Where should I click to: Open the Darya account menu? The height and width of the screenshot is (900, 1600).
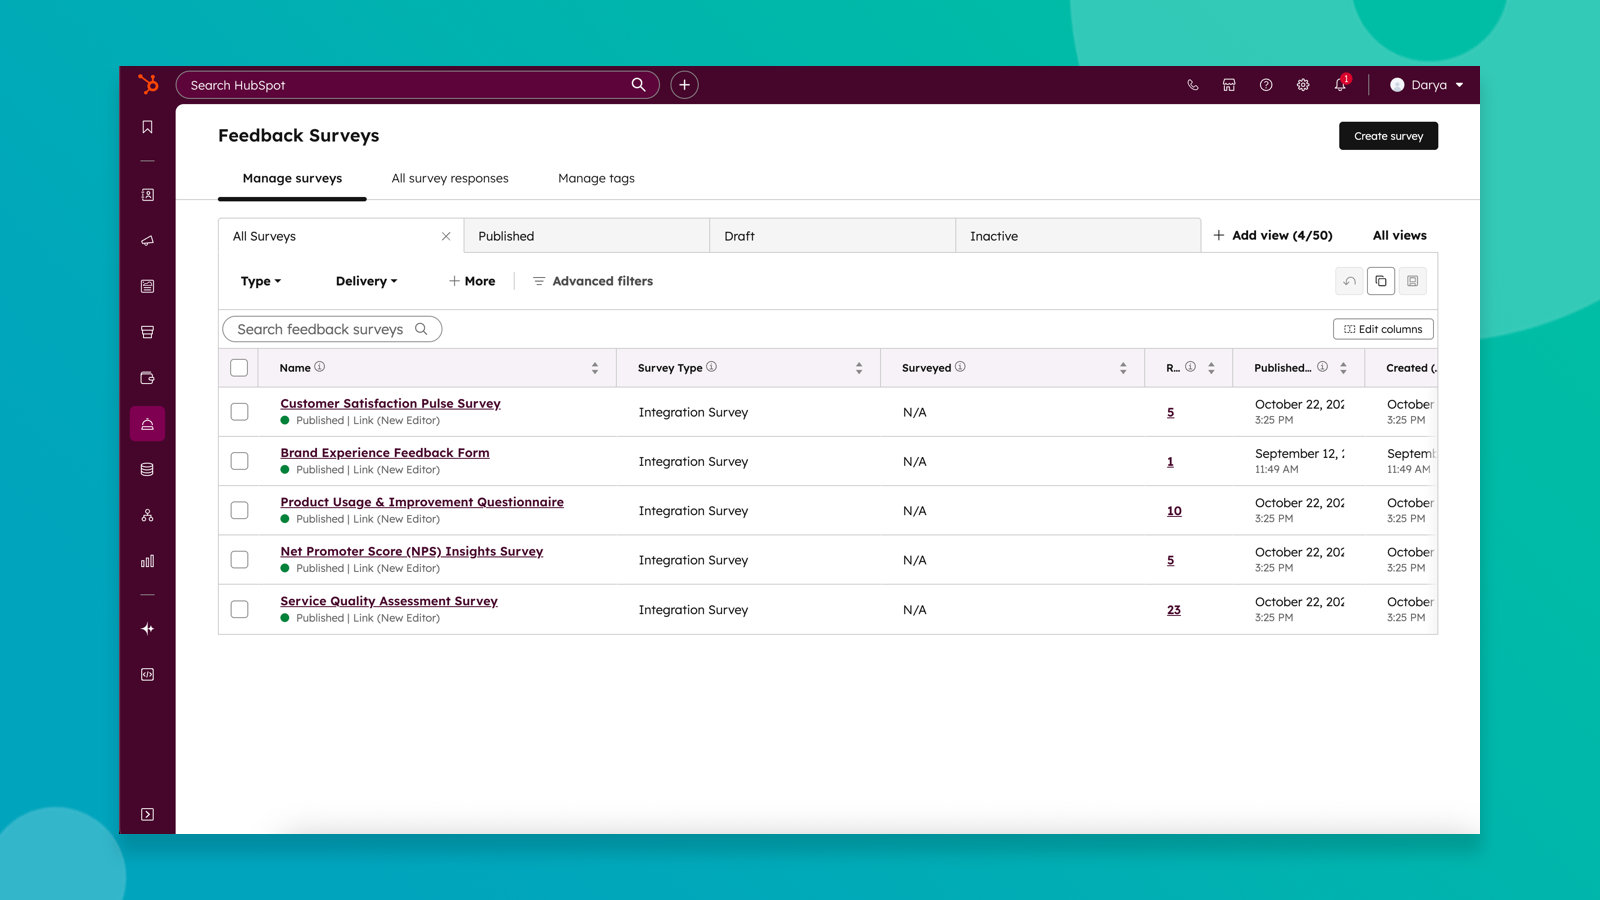(x=1427, y=85)
